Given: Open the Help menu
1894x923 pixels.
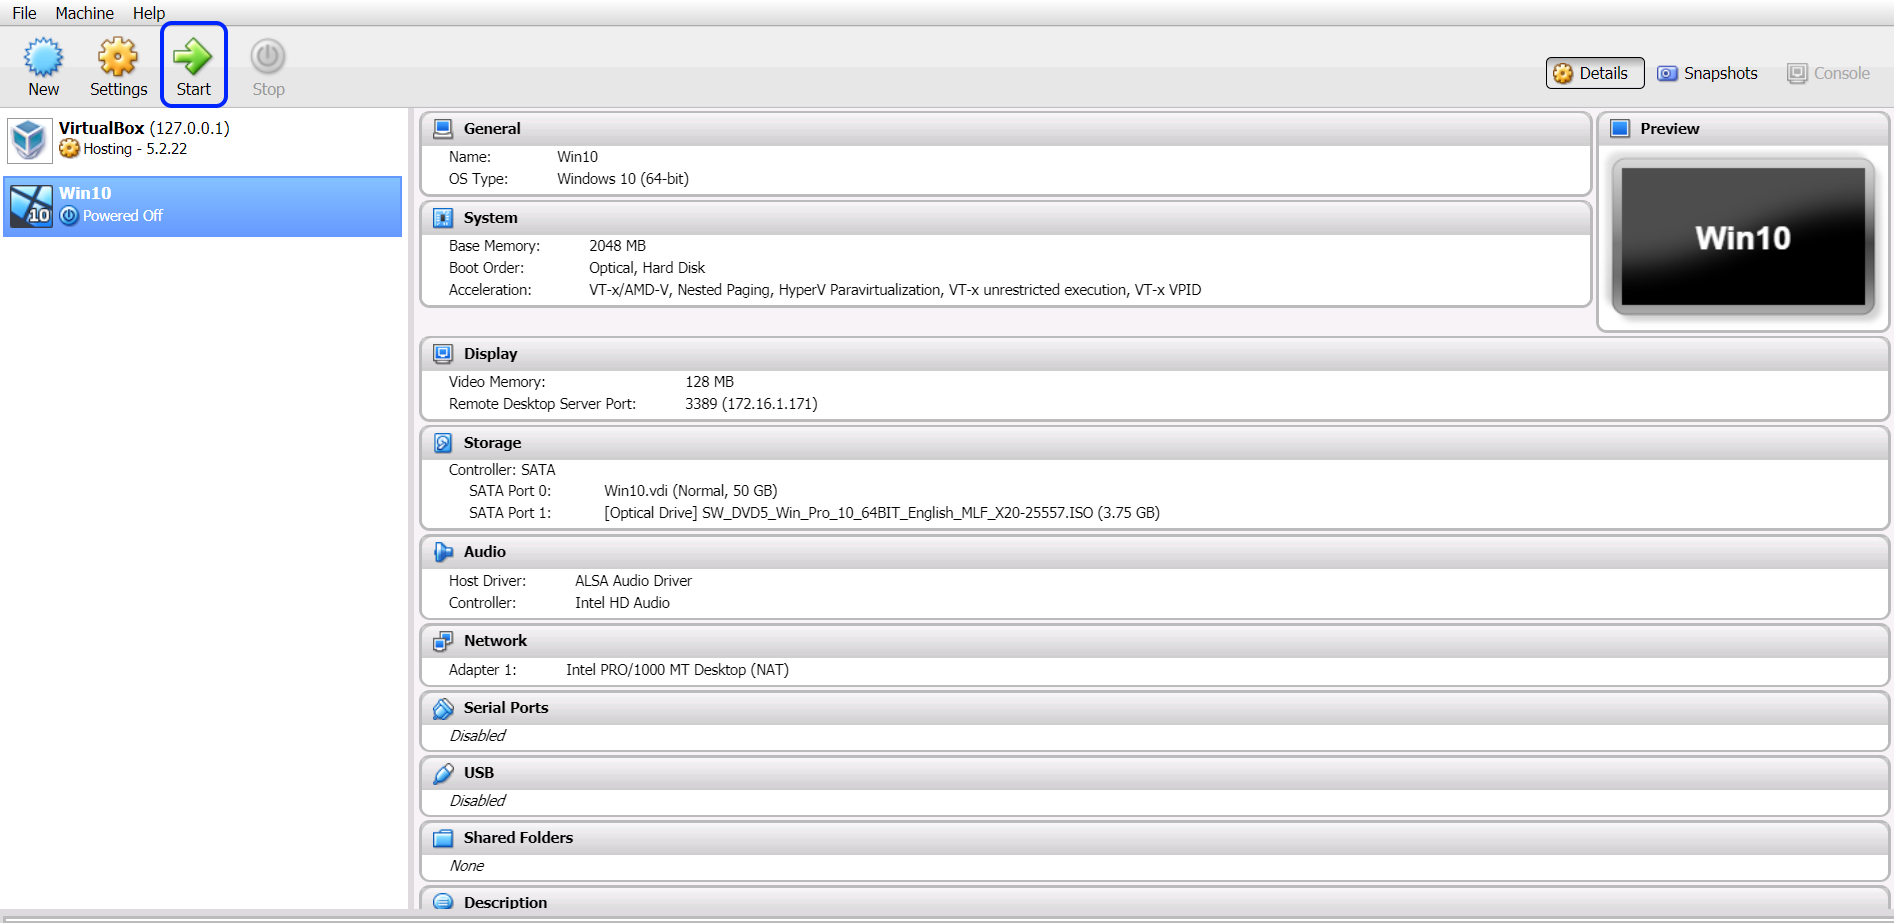Looking at the screenshot, I should [148, 13].
